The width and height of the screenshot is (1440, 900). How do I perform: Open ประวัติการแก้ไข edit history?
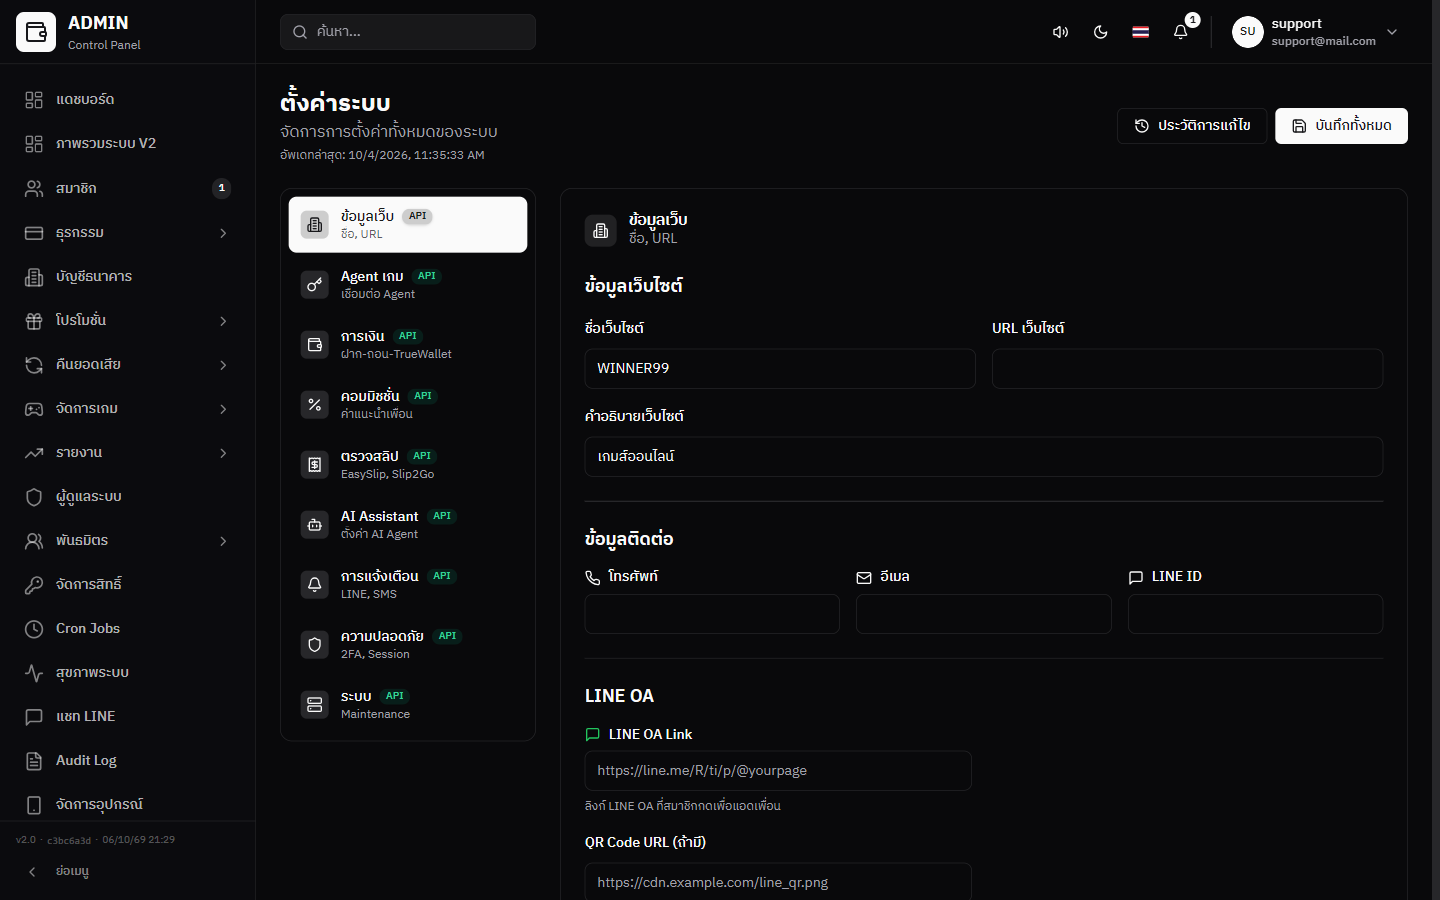tap(1192, 126)
